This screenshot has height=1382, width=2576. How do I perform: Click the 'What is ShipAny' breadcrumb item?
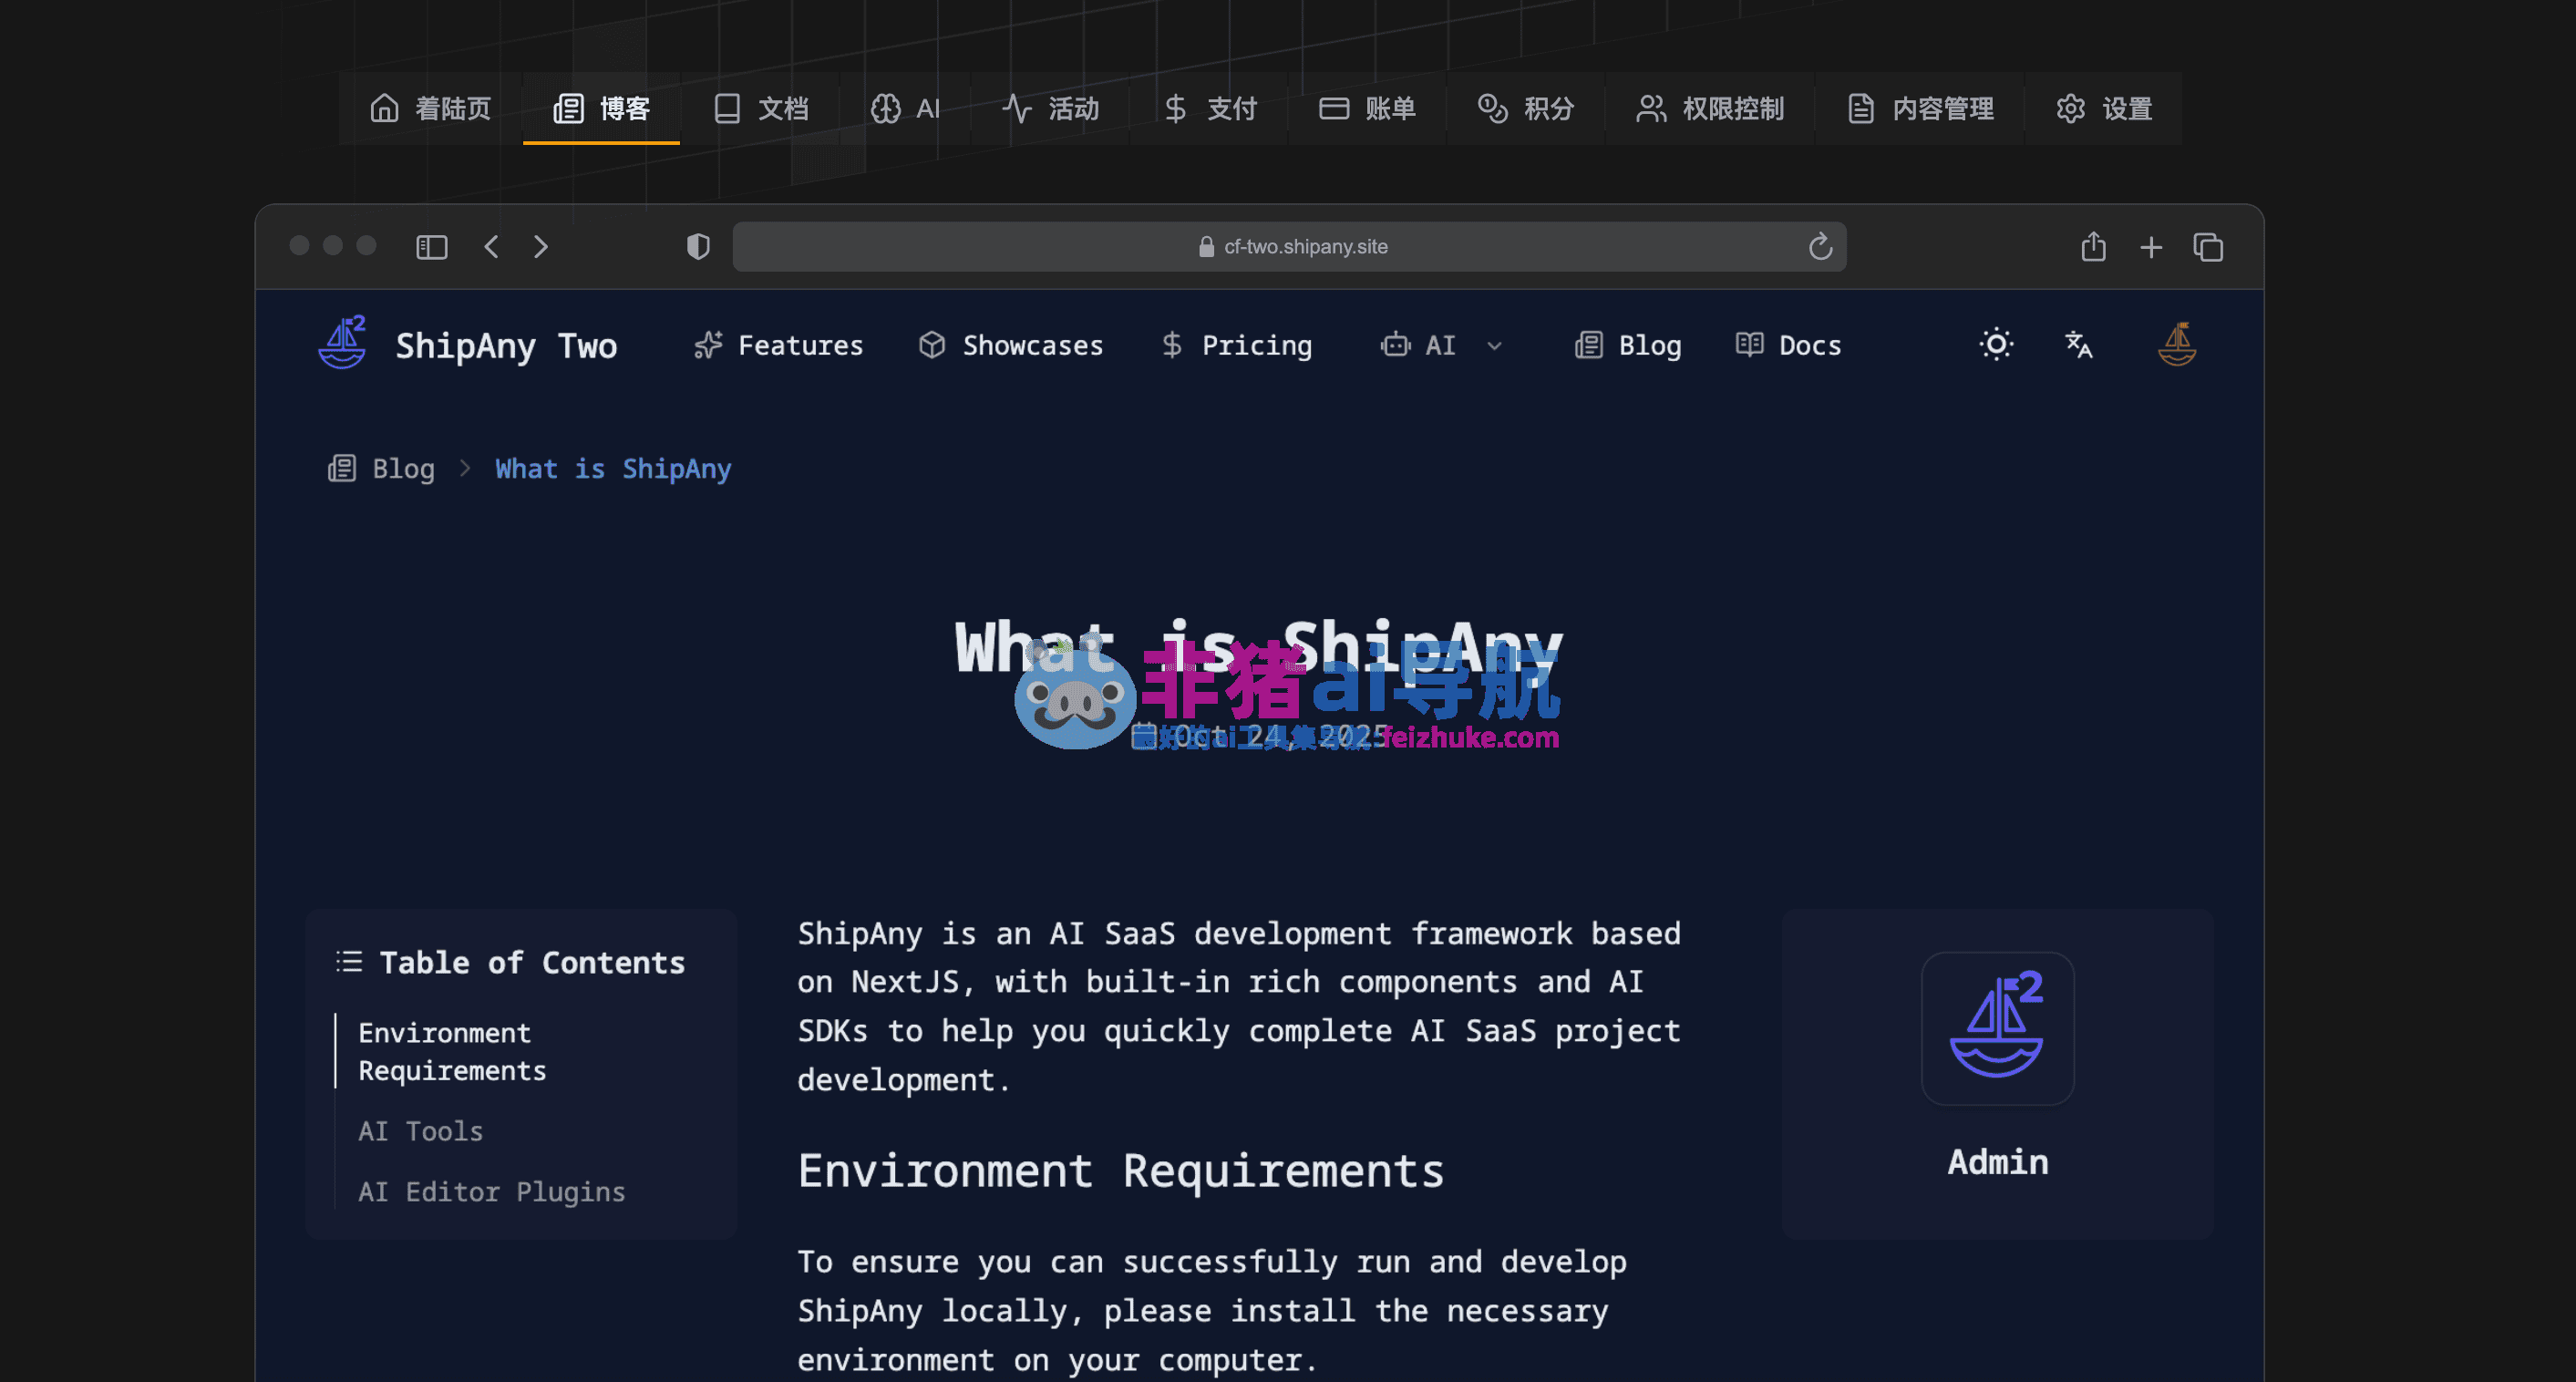[613, 469]
